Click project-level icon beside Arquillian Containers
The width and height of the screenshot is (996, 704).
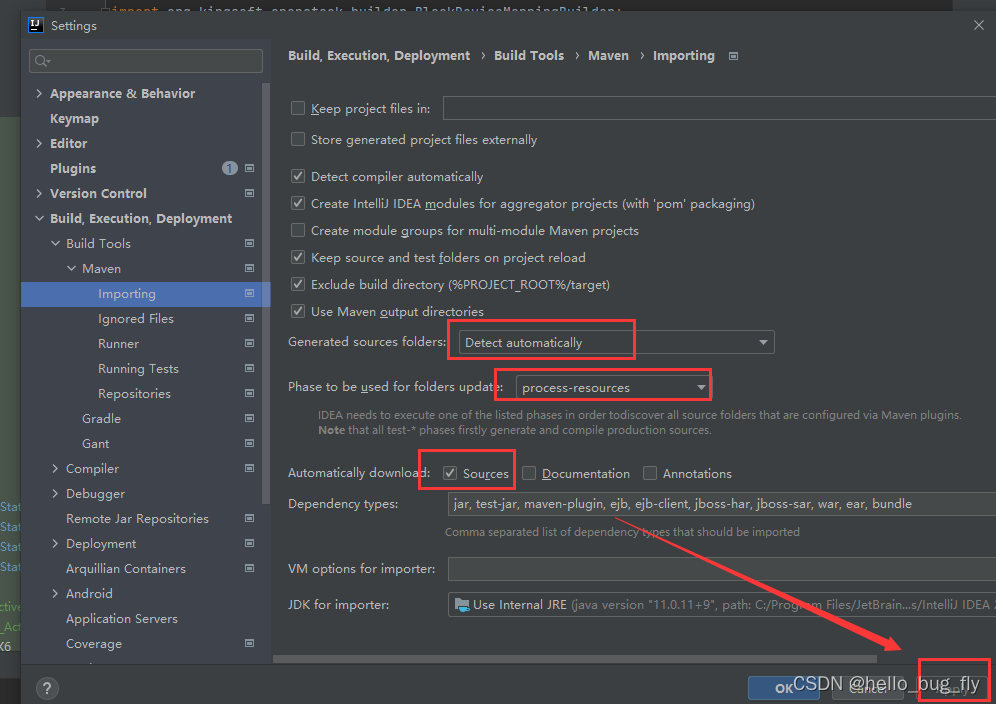(x=250, y=568)
